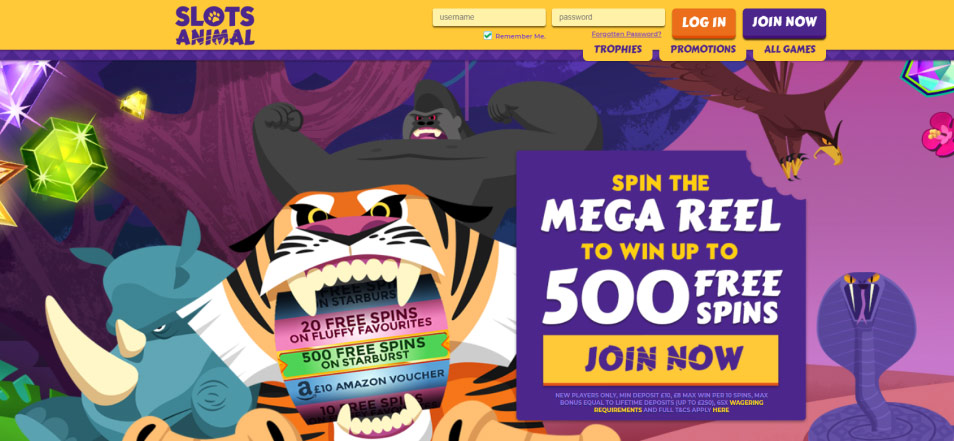The image size is (954, 441).
Task: Click the yellow Join Now banner button
Action: (660, 359)
